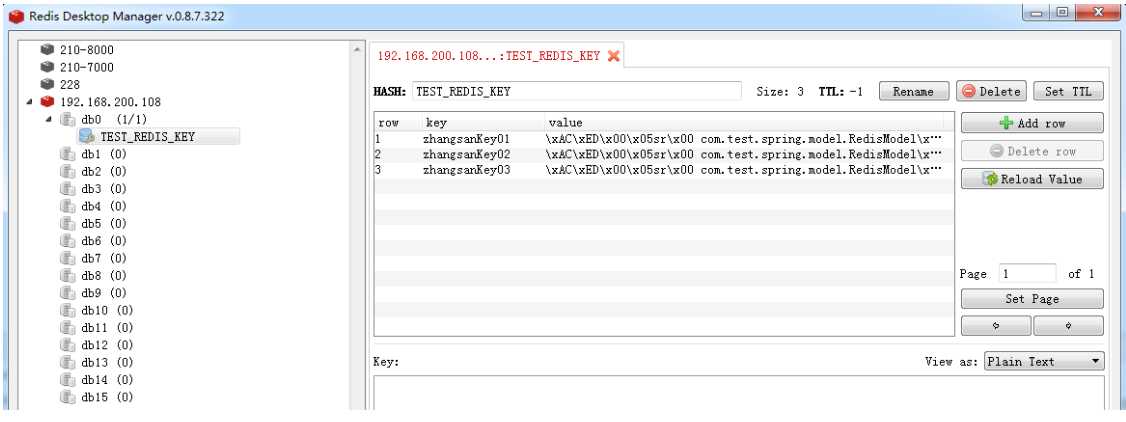Go to previous page arrow button
Viewport: 1126px width, 422px height.
[996, 326]
